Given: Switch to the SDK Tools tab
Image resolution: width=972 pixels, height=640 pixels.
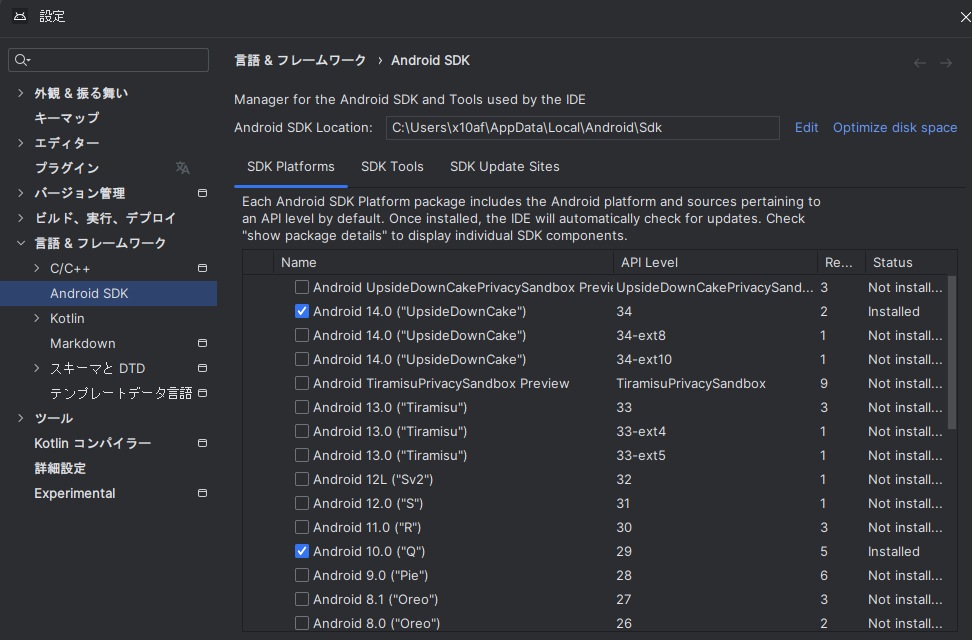Looking at the screenshot, I should (392, 167).
